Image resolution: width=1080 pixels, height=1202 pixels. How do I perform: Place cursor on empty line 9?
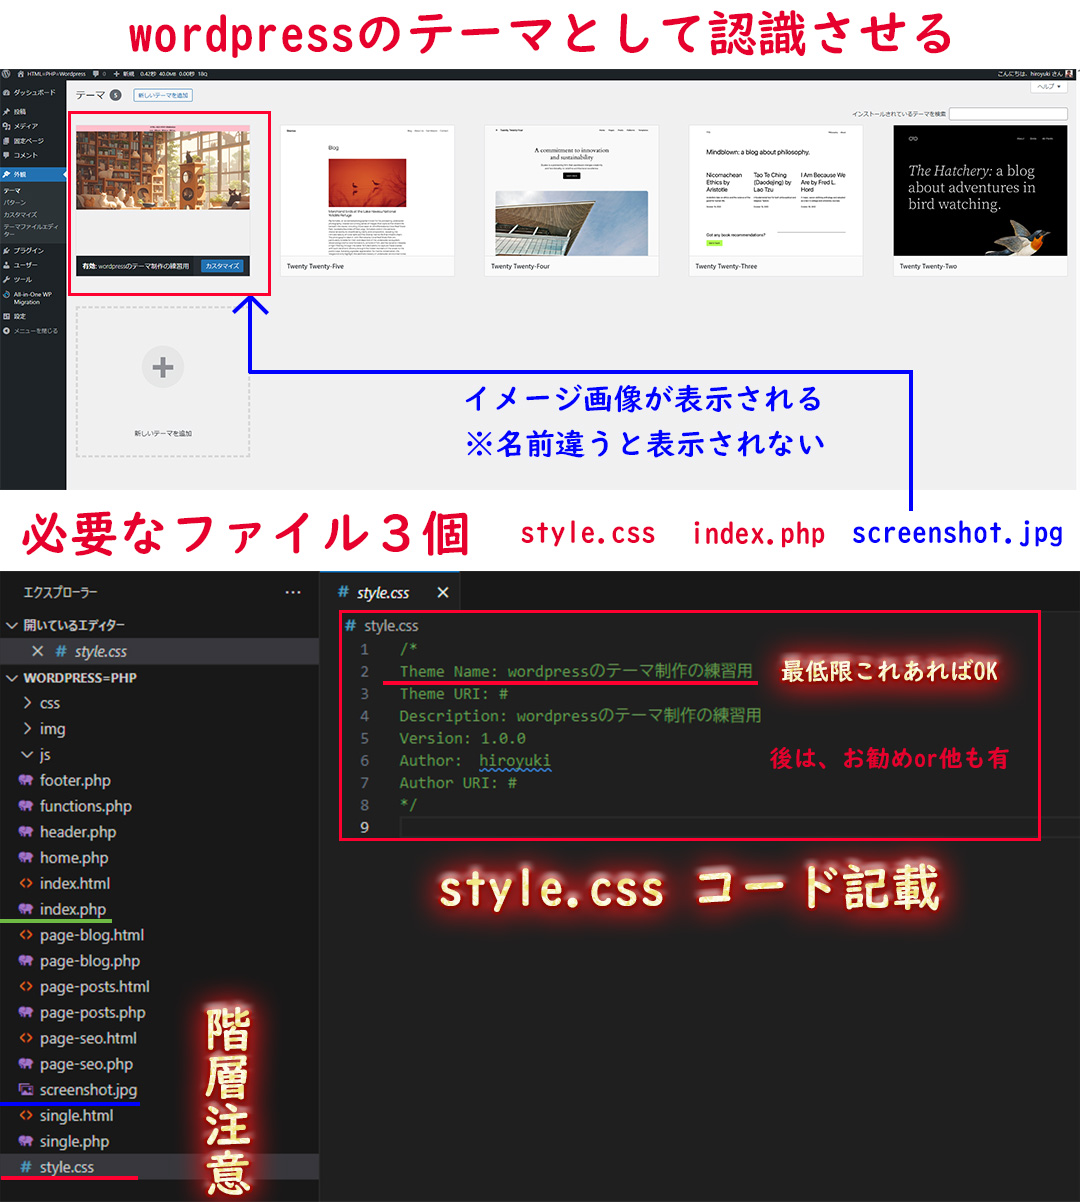718,827
